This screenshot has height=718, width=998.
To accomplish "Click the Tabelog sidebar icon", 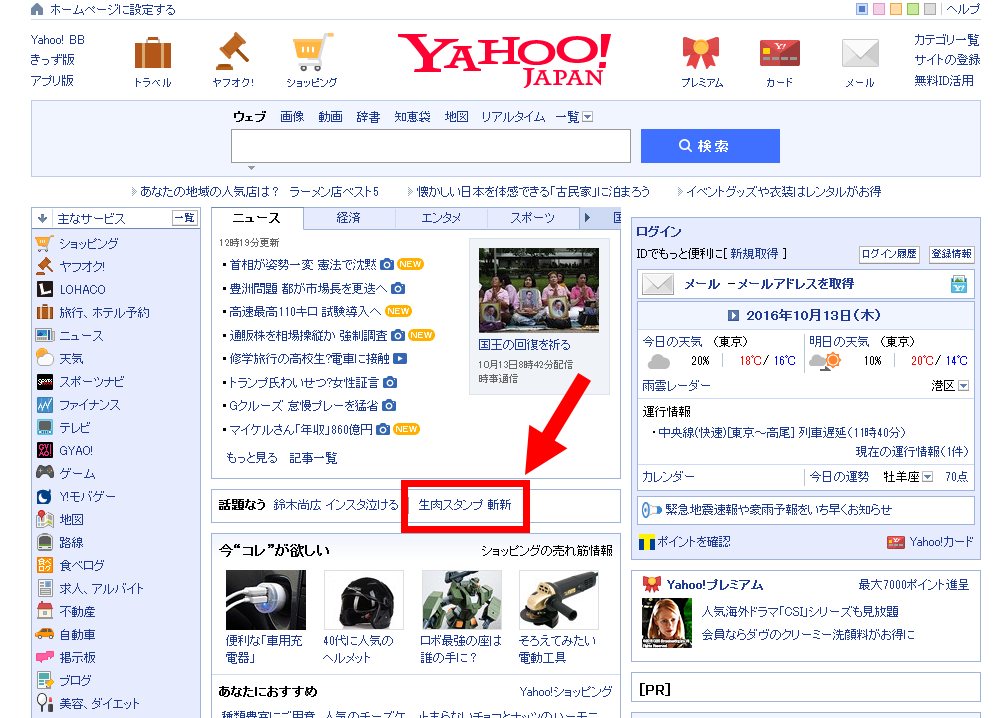I will [x=45, y=565].
